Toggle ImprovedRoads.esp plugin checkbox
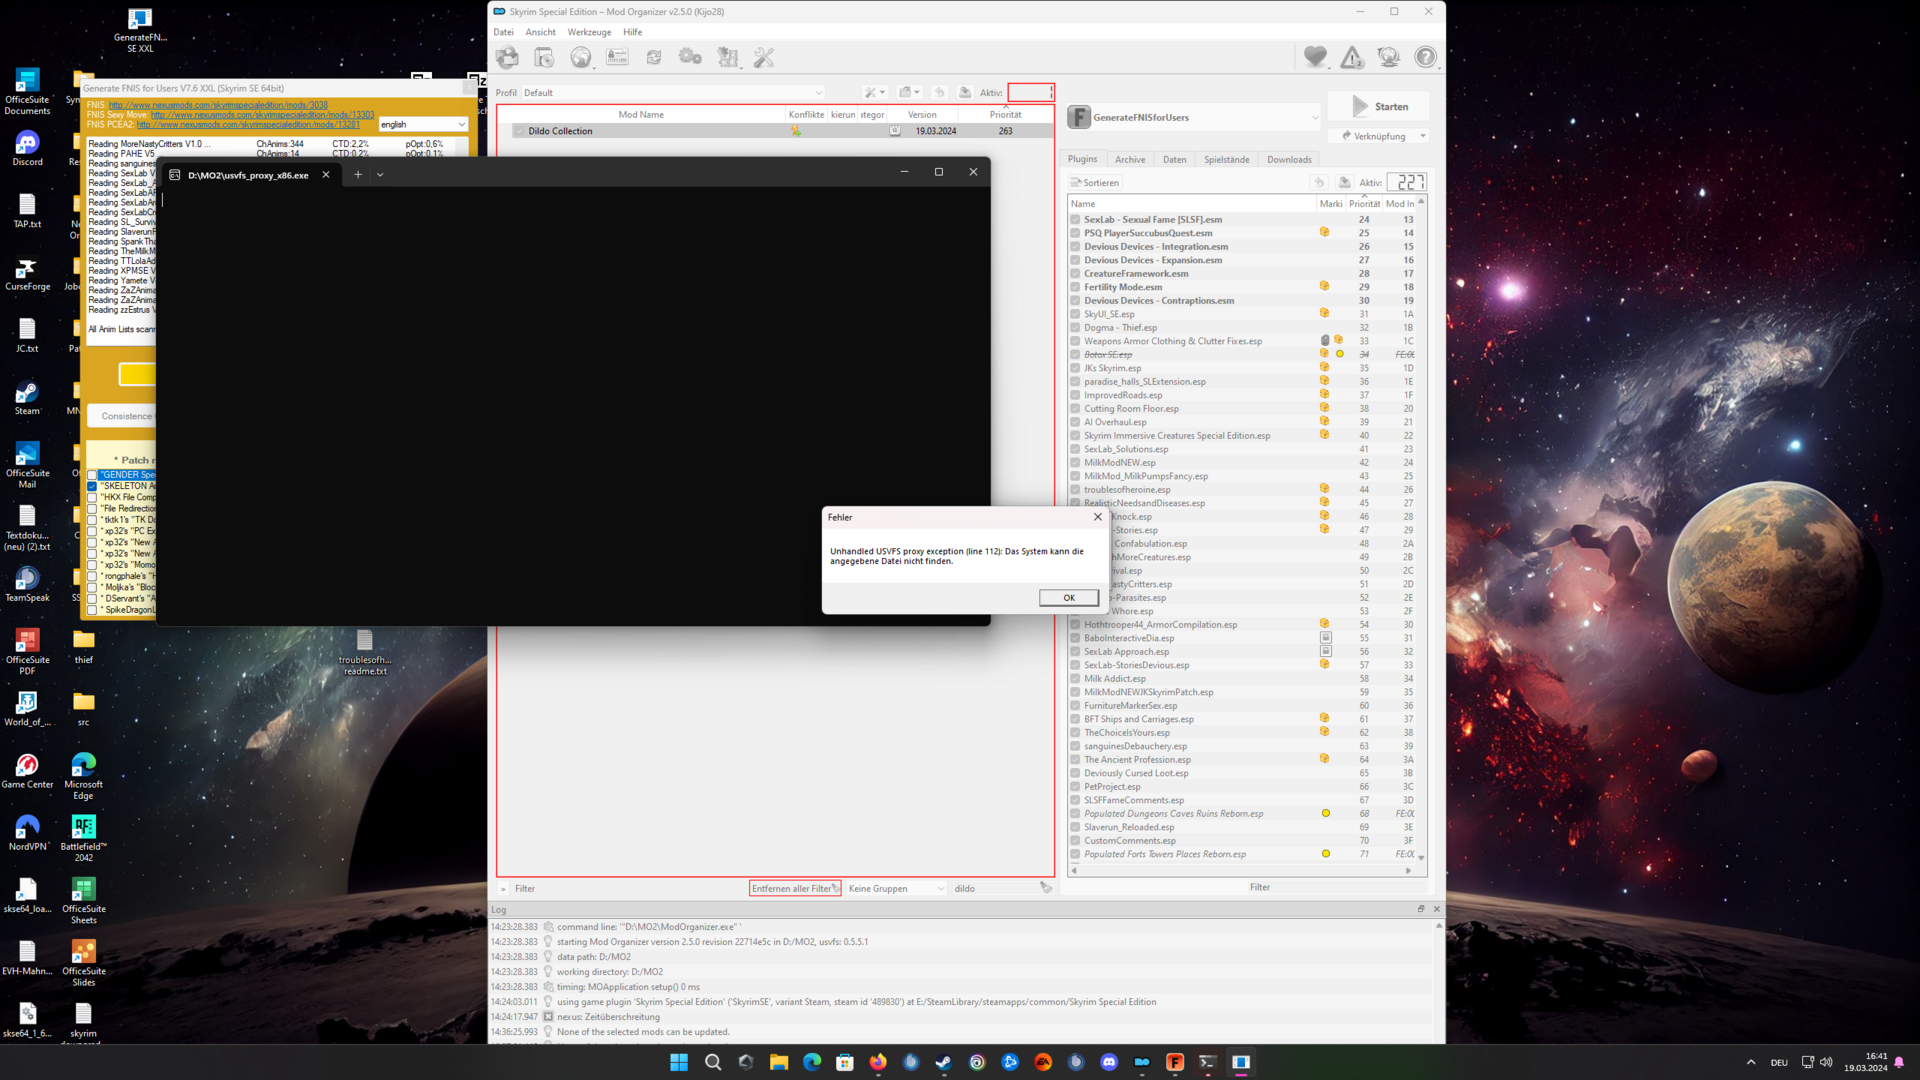The width and height of the screenshot is (1920, 1080). 1075,395
